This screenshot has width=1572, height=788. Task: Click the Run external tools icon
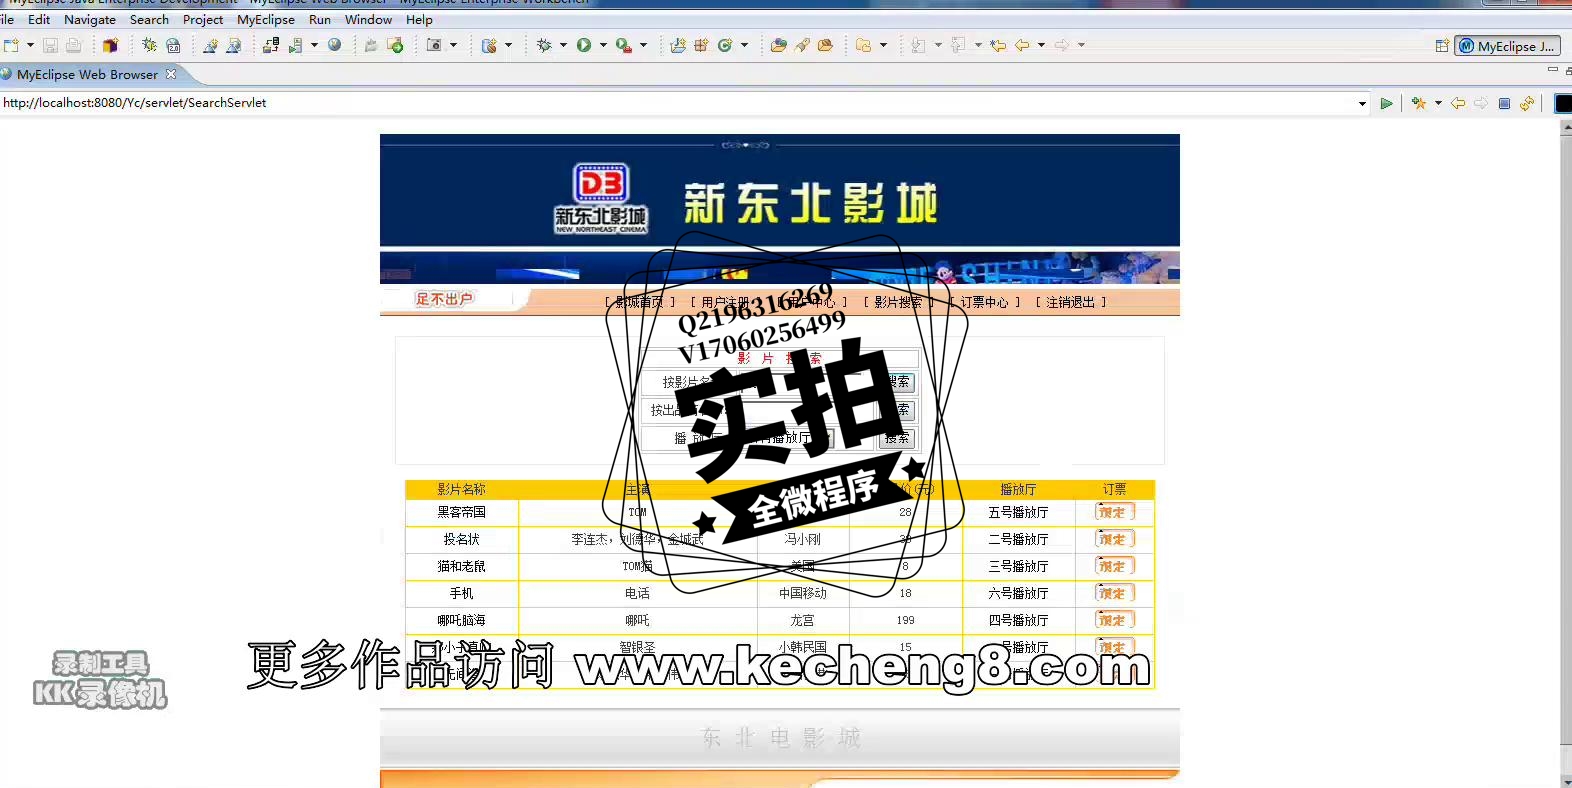click(x=623, y=45)
